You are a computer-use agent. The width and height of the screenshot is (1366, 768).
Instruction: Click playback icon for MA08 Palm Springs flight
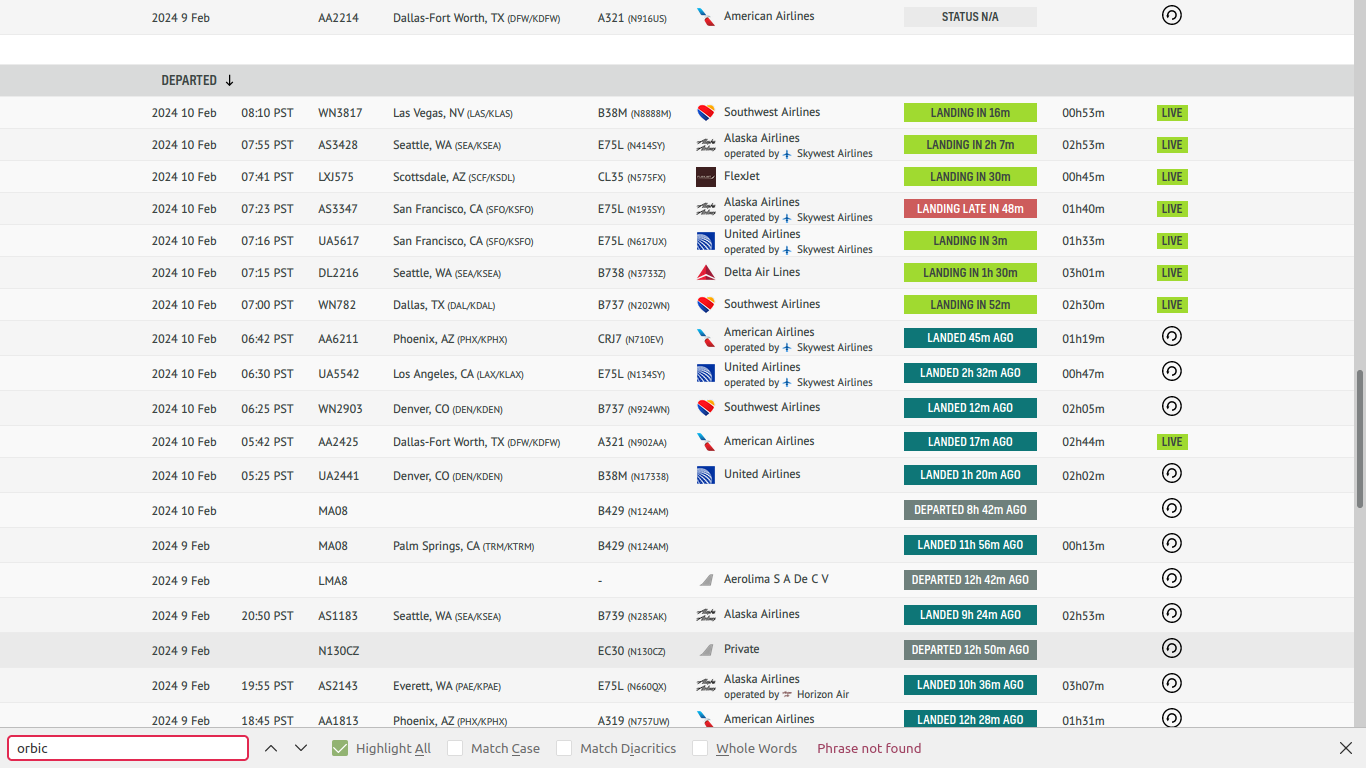(x=1172, y=543)
